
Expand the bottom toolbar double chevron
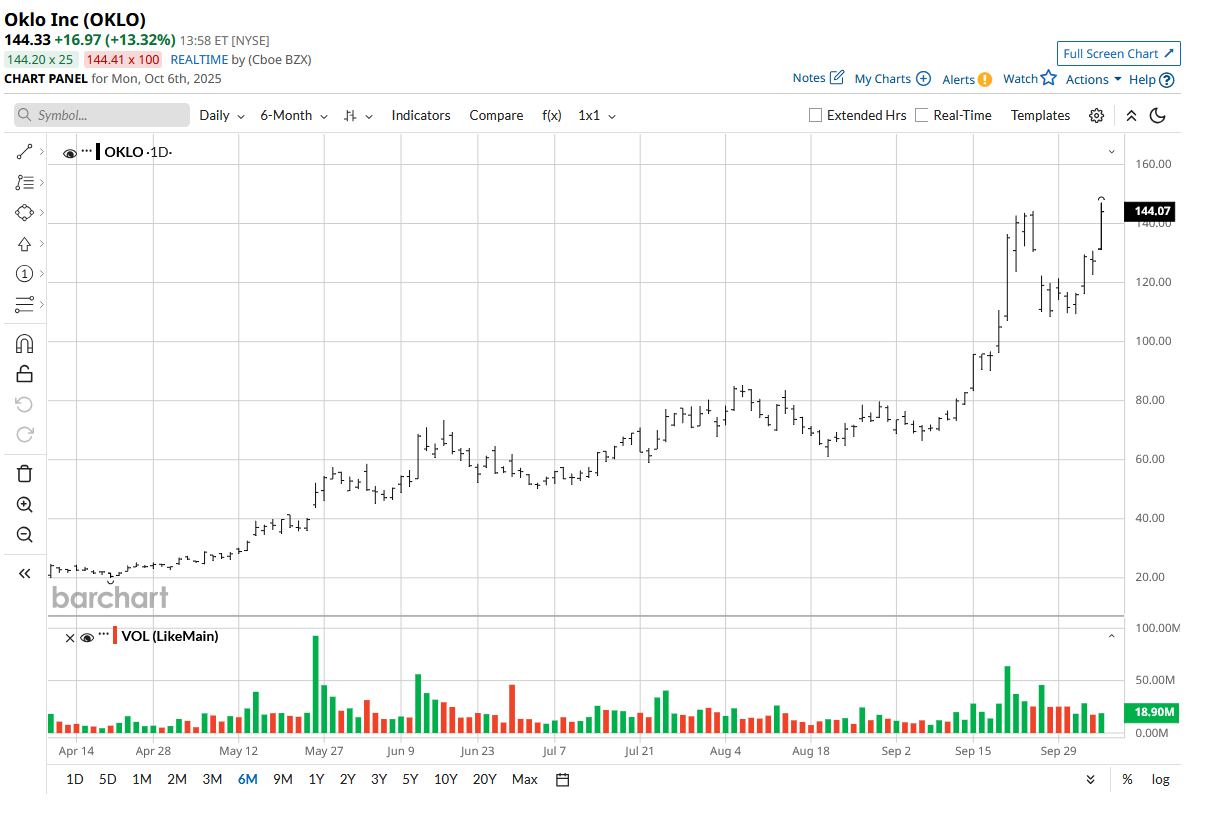click(1090, 780)
